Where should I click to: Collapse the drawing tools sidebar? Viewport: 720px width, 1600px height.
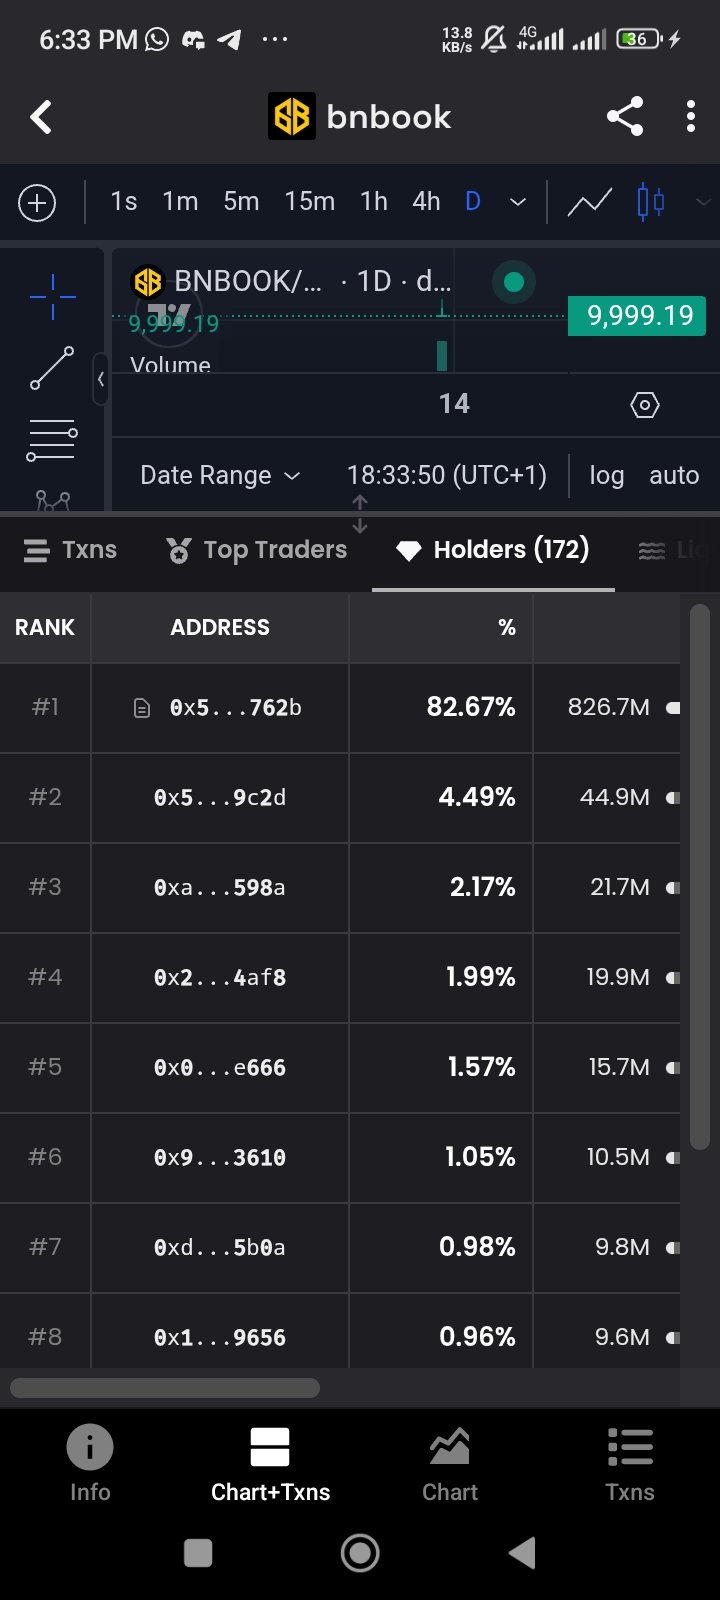coord(100,379)
